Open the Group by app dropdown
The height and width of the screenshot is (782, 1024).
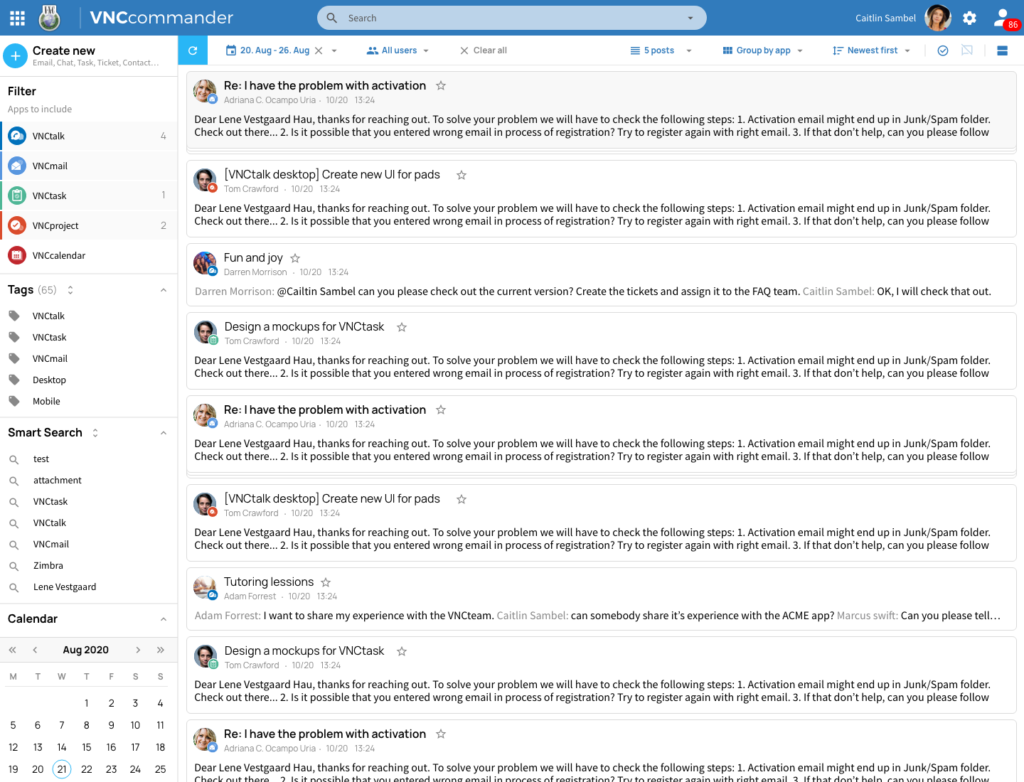(763, 50)
